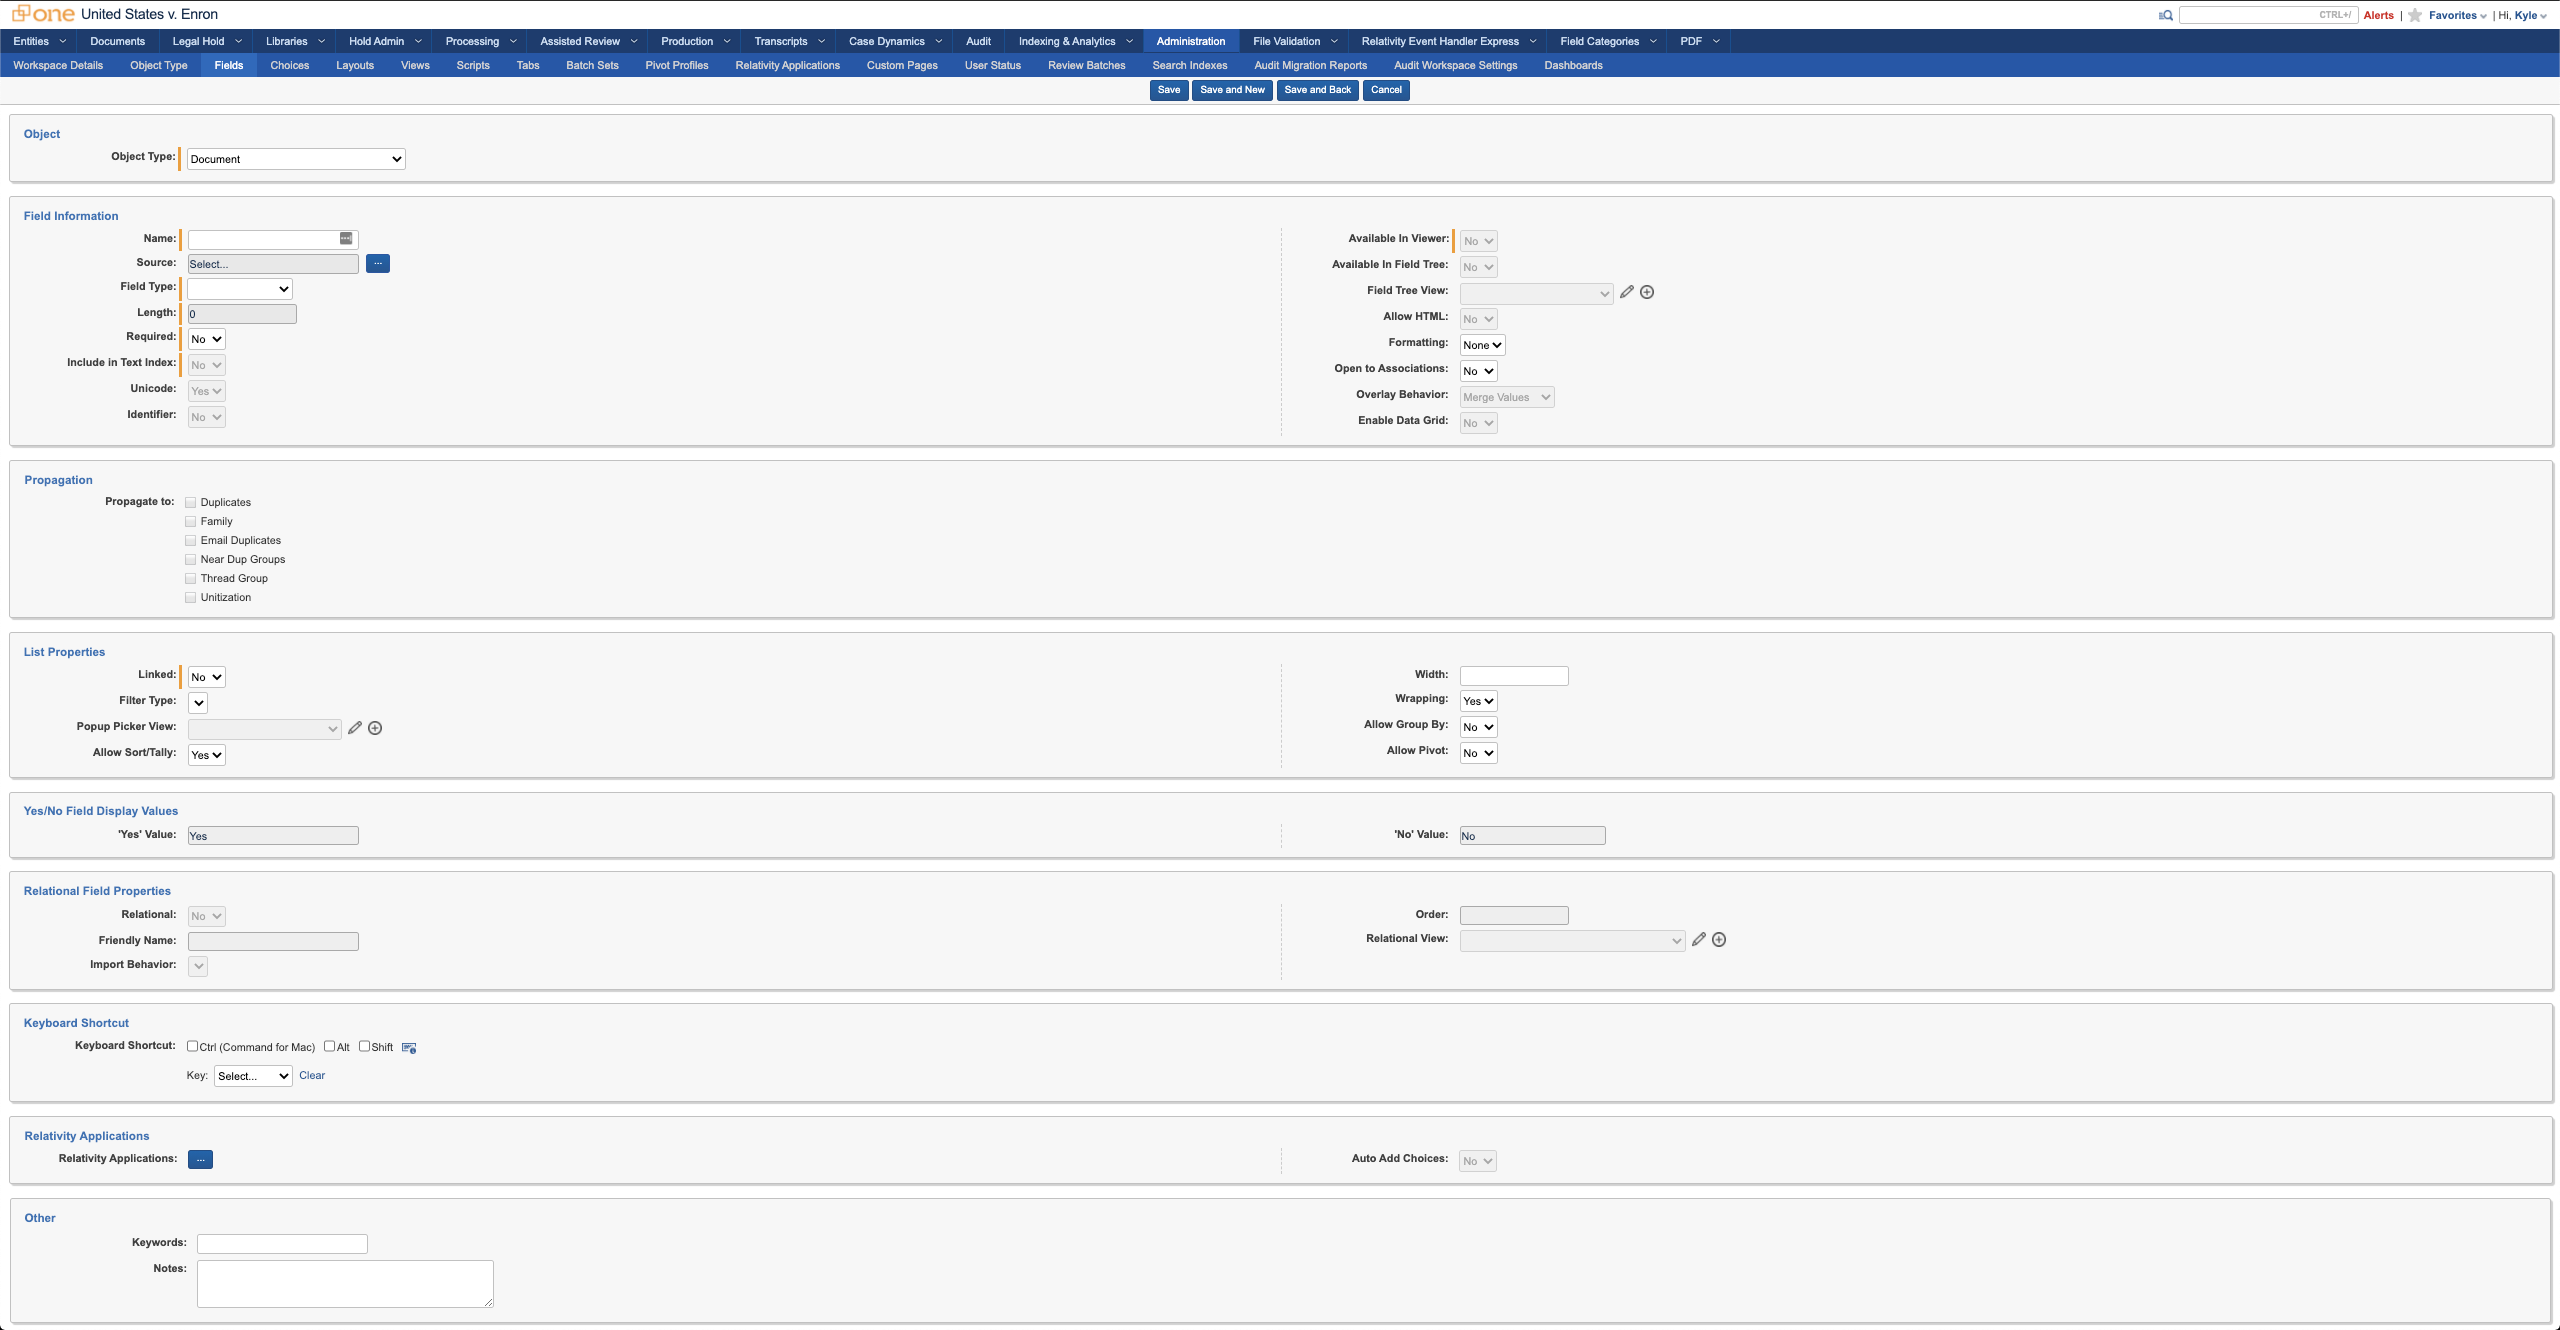Switch to the Choices sub-tab
2560x1330 pixels.
pyautogui.click(x=290, y=65)
